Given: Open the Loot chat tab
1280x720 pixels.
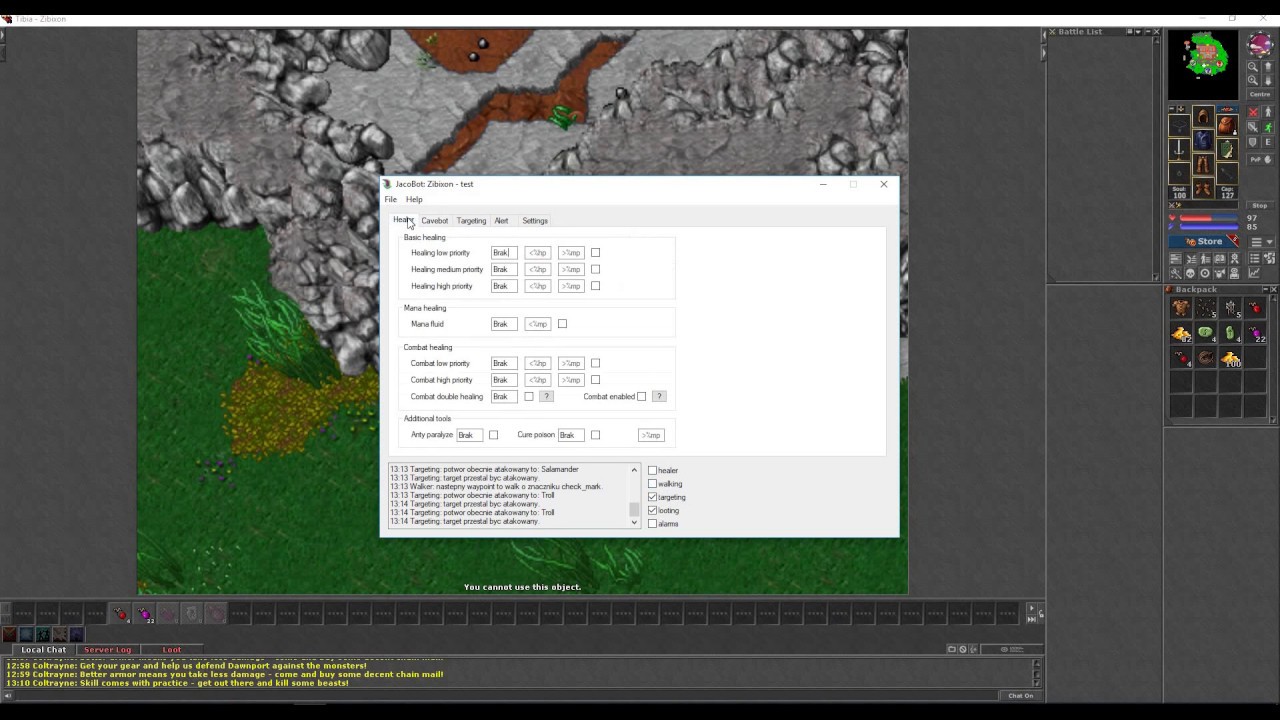Looking at the screenshot, I should coord(172,650).
